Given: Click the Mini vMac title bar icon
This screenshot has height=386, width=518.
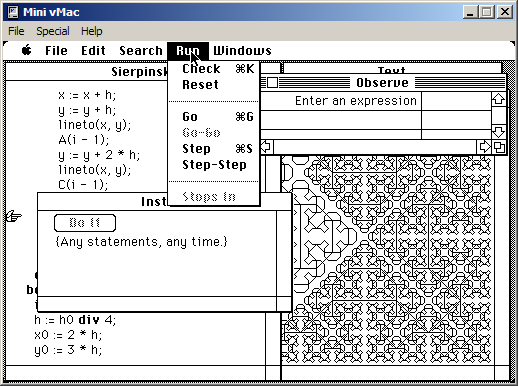Looking at the screenshot, I should coord(13,12).
